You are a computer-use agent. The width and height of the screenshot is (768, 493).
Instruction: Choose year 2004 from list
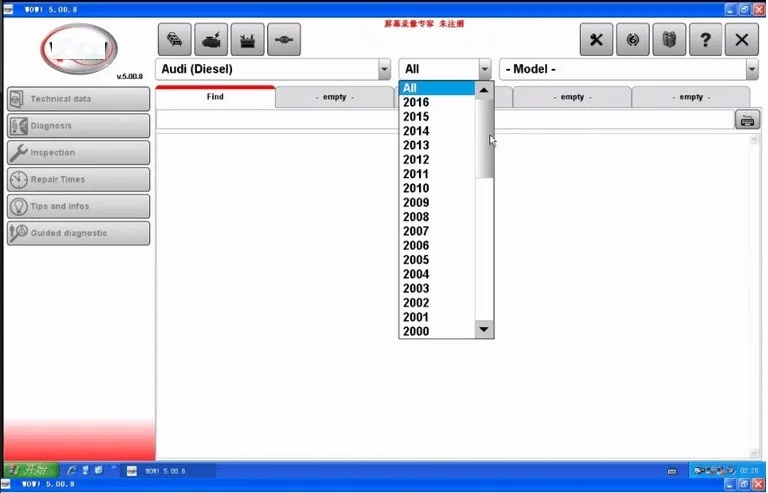[x=437, y=274]
